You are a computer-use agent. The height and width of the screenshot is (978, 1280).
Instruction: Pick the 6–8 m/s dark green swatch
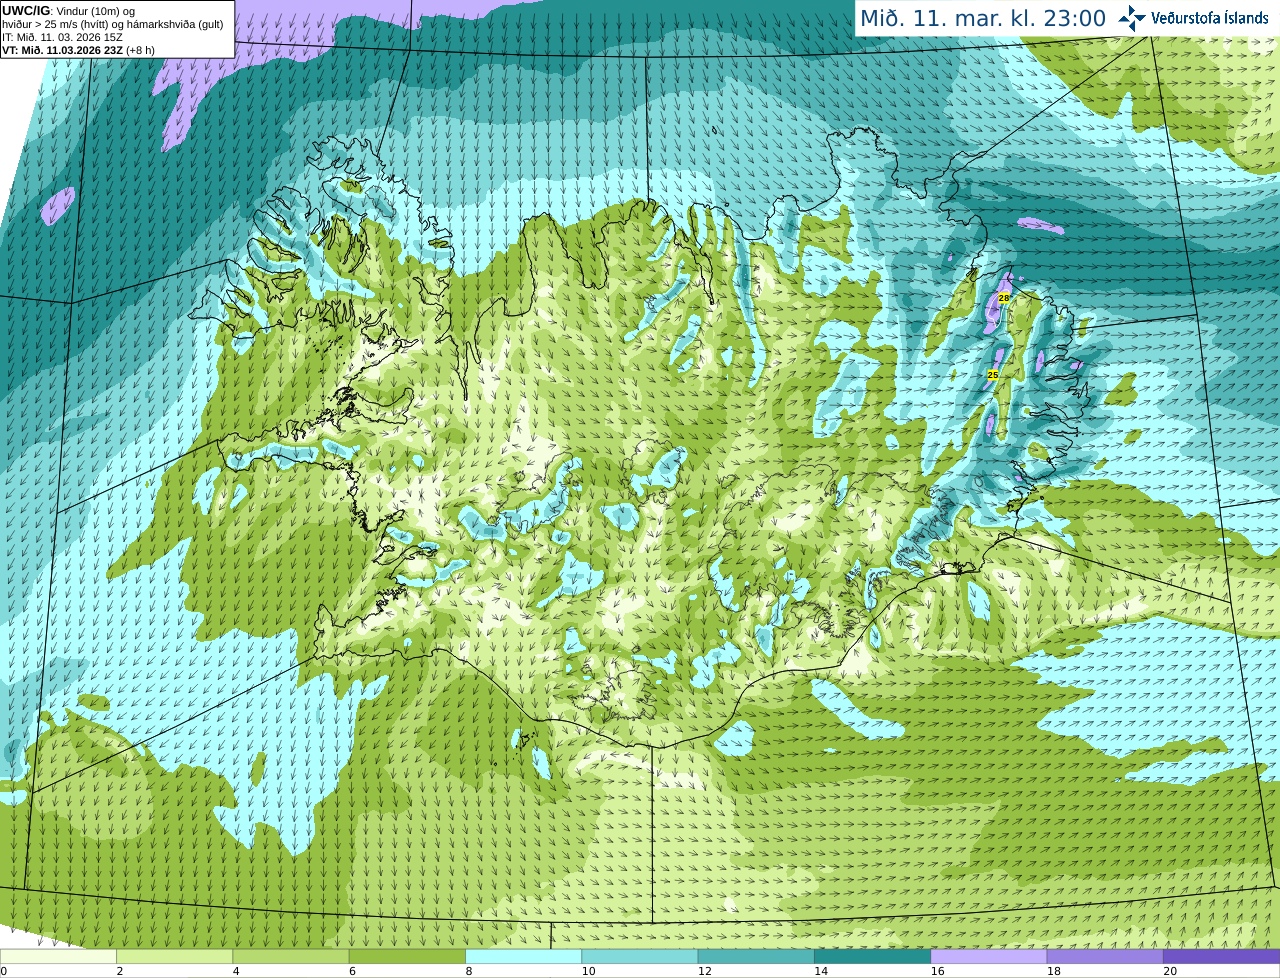tap(407, 957)
